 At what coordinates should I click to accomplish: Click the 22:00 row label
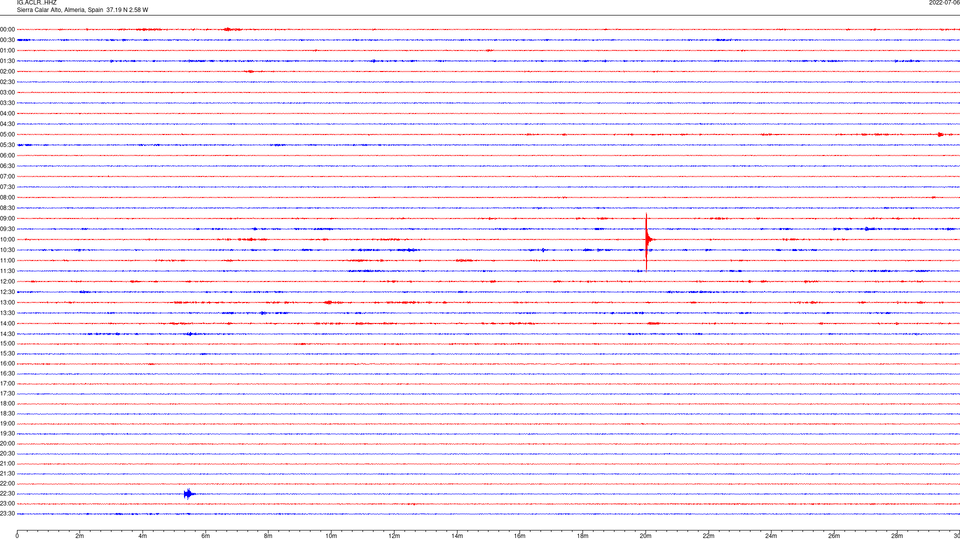click(7, 484)
